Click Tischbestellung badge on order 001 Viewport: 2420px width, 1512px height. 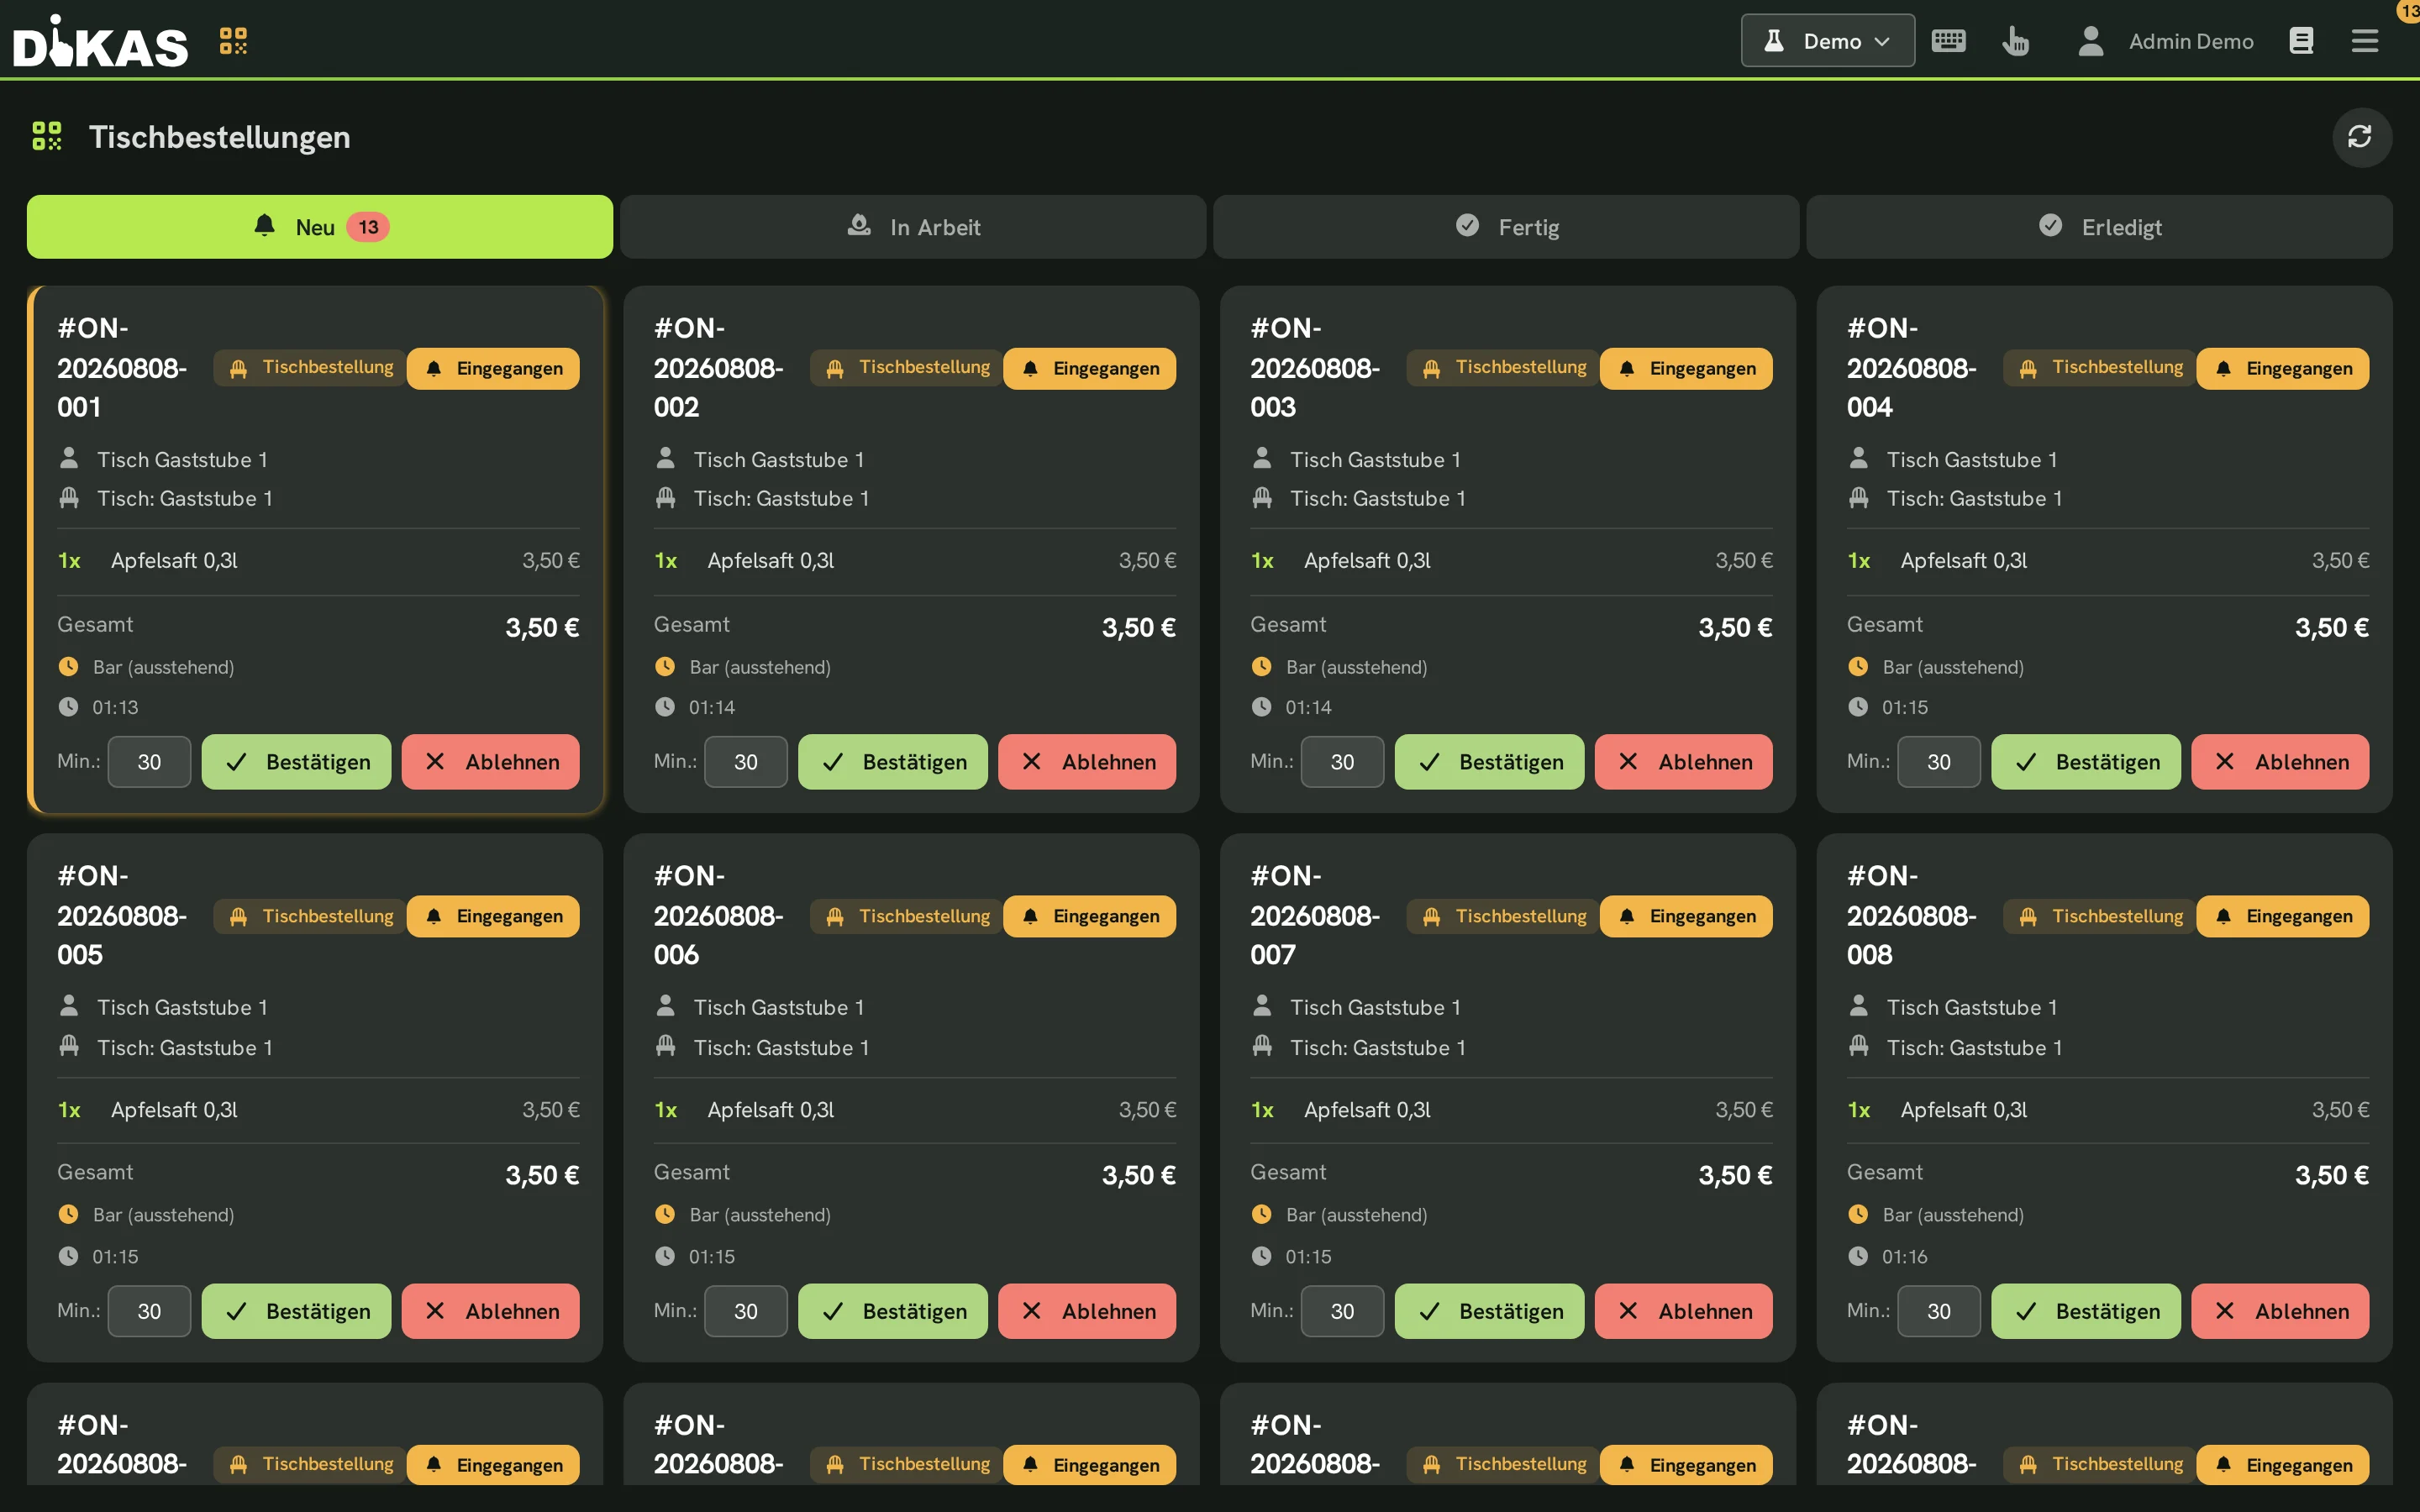pyautogui.click(x=310, y=368)
